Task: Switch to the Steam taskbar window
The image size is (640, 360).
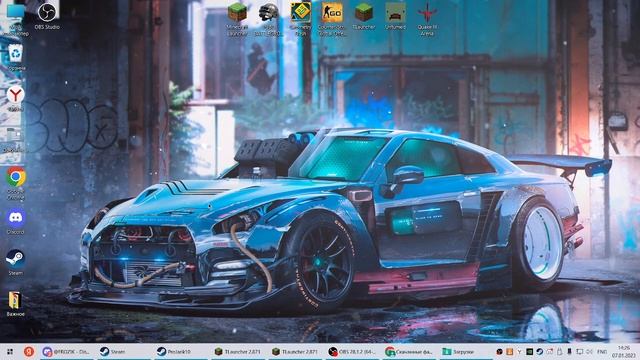Action: [x=124, y=351]
